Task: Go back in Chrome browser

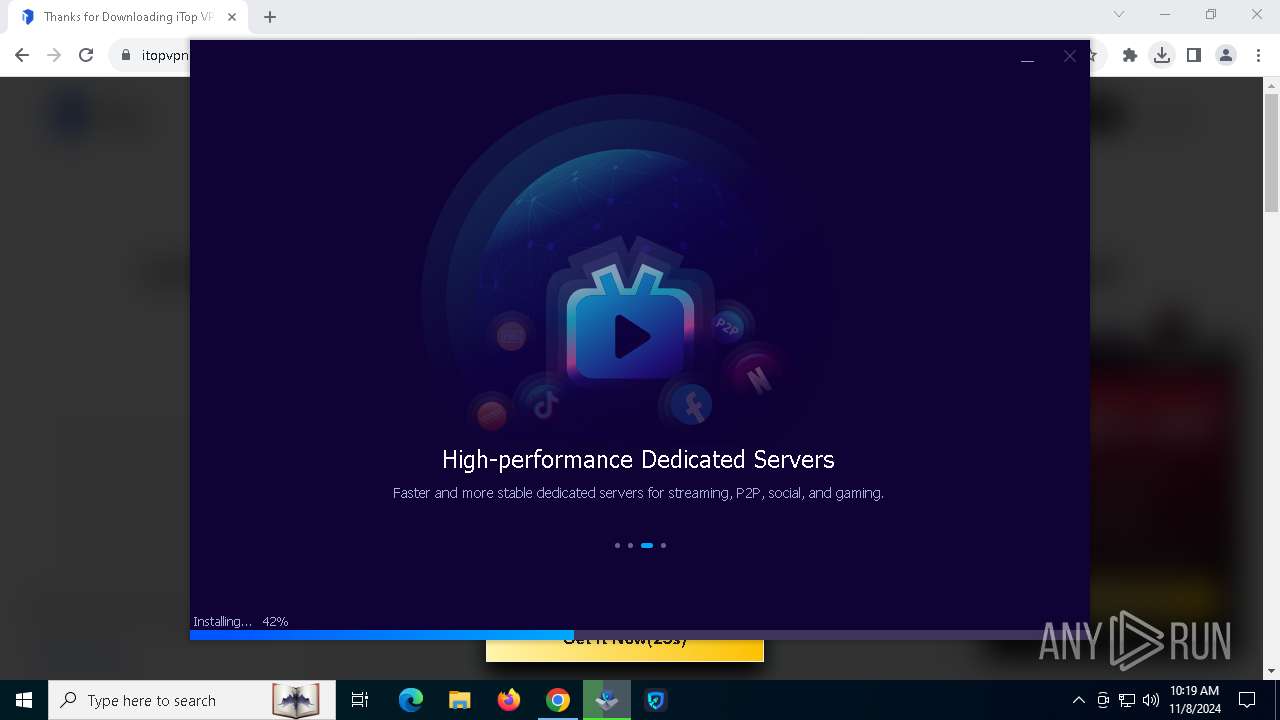Action: 22,55
